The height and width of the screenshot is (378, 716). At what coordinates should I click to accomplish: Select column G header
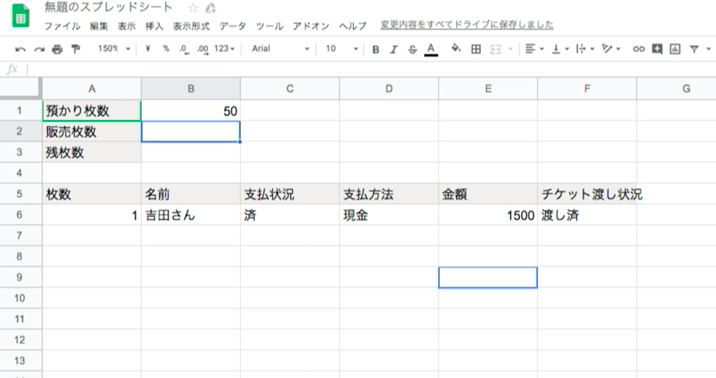pyautogui.click(x=676, y=89)
